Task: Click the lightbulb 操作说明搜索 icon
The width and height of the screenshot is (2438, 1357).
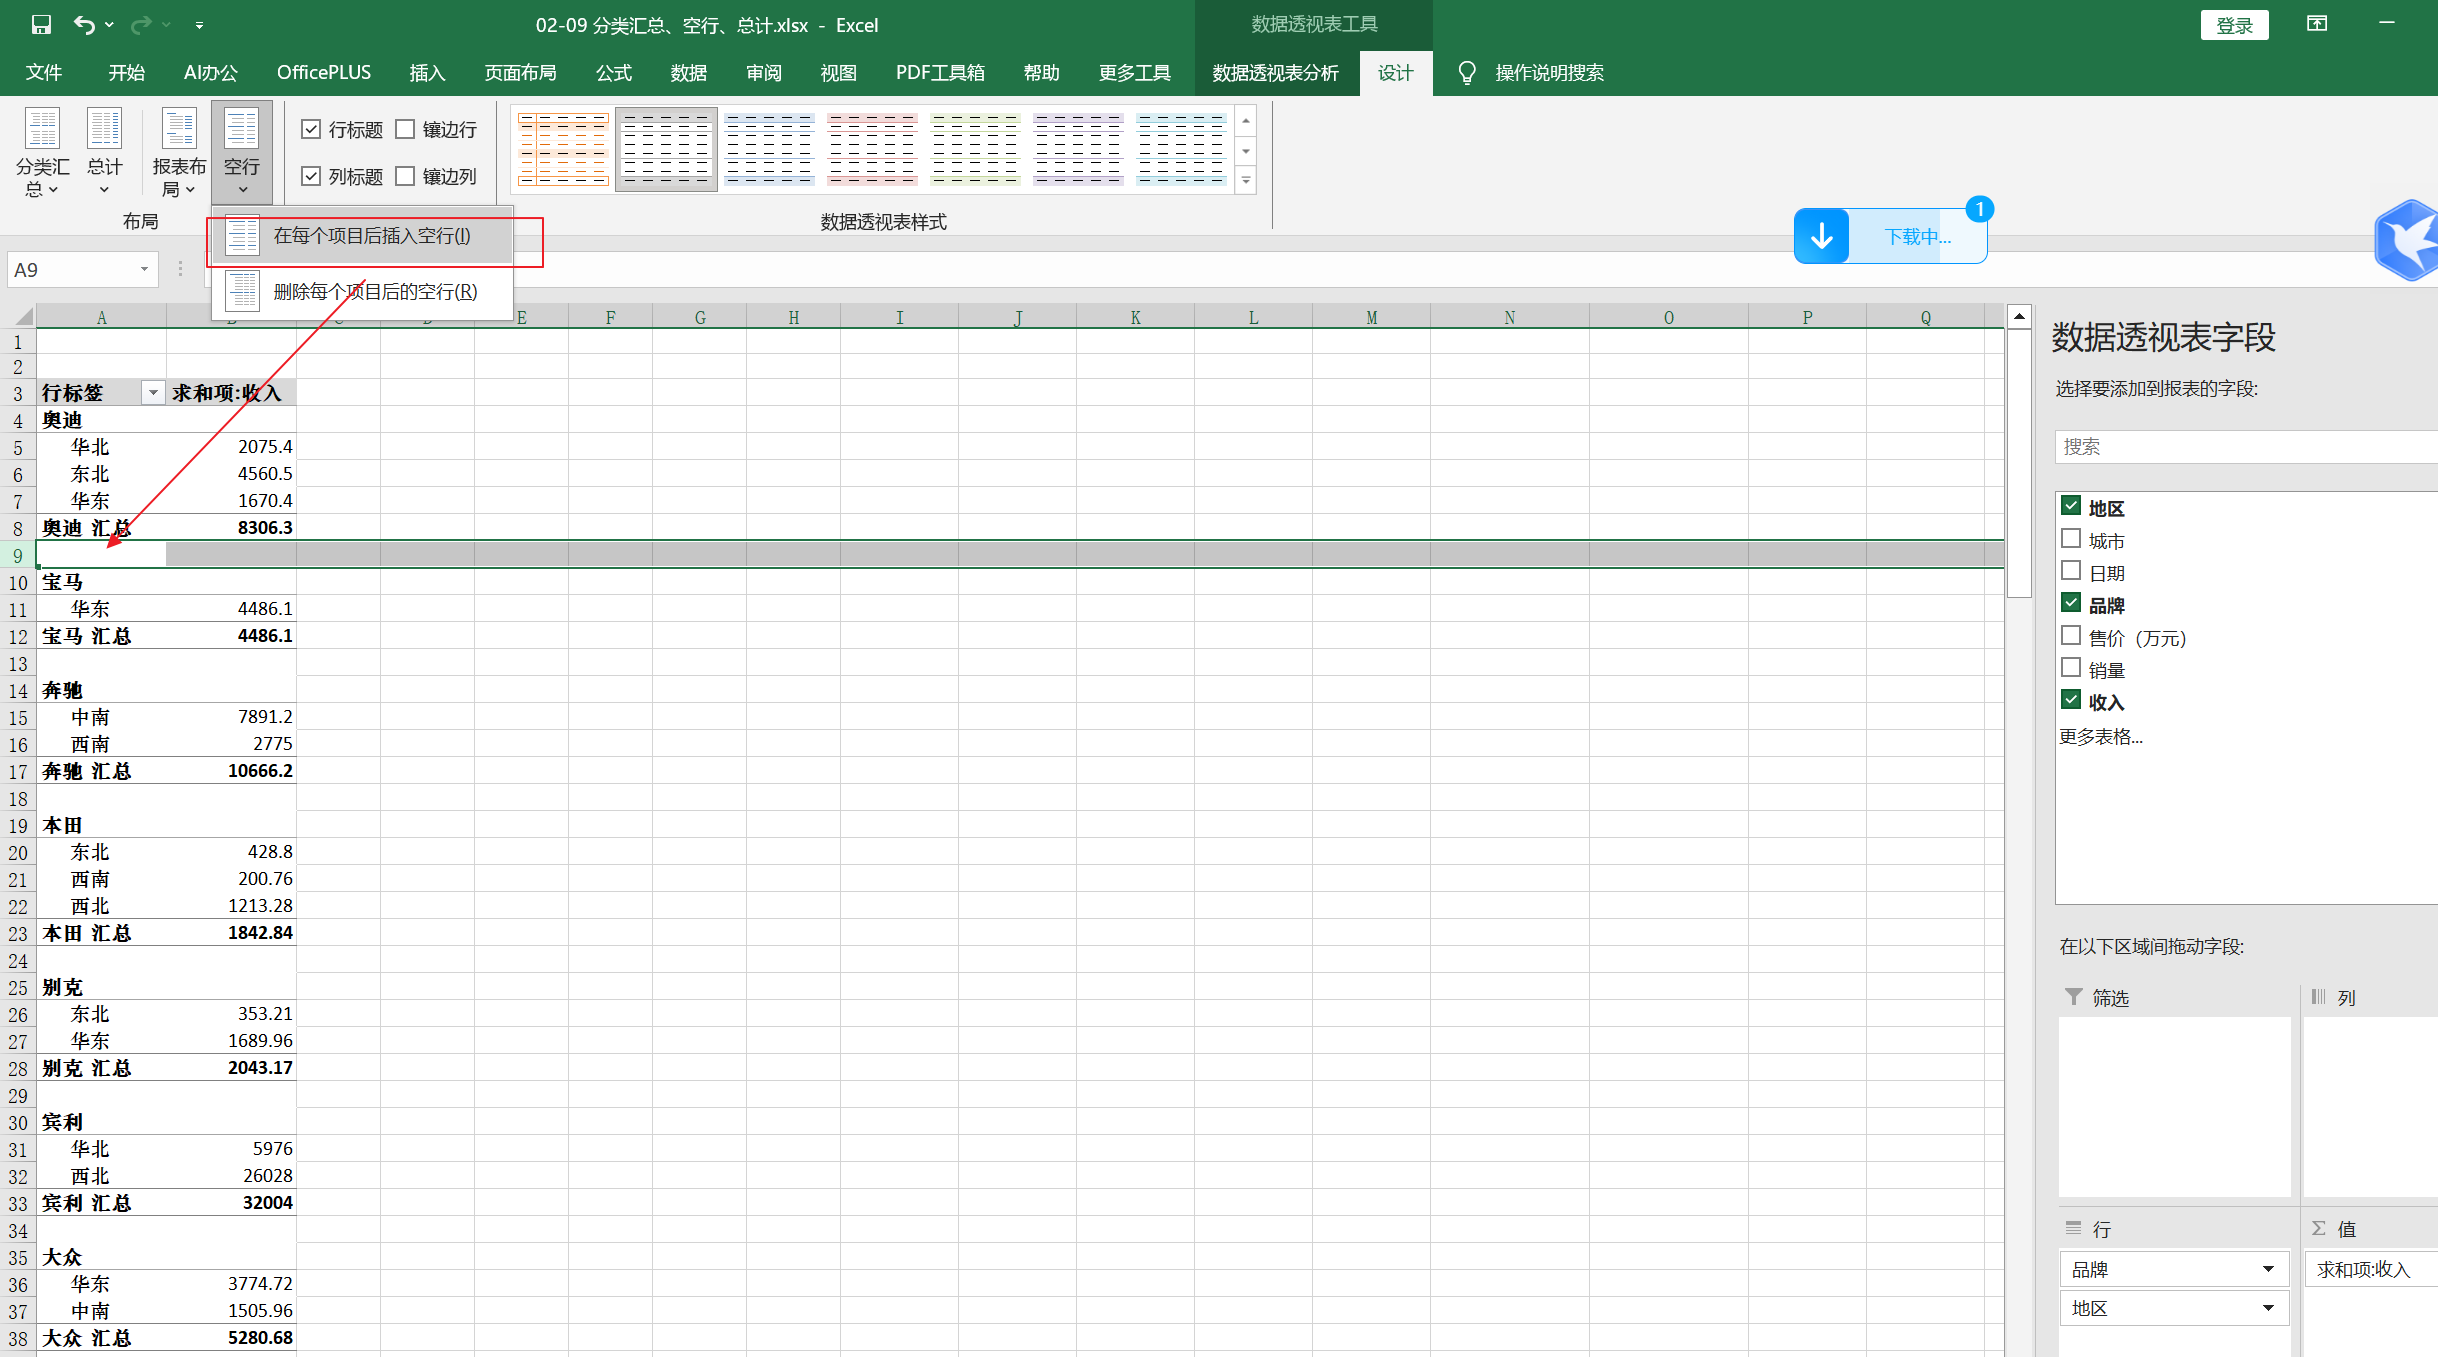Action: click(1466, 73)
